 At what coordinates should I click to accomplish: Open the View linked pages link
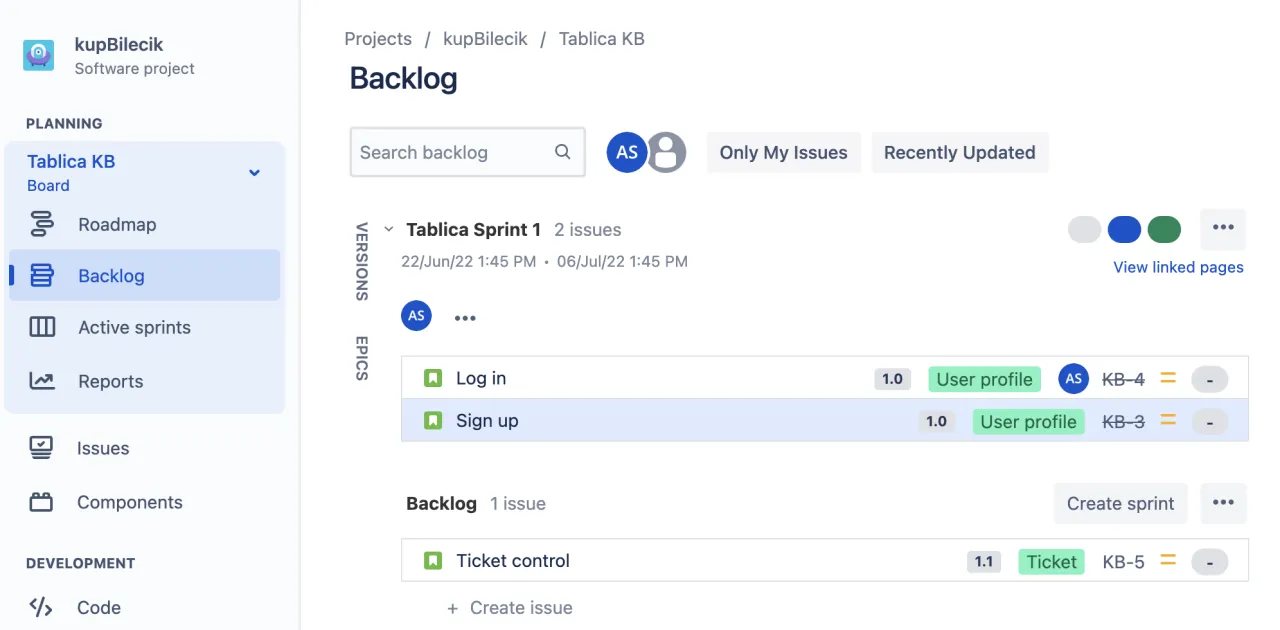[1178, 267]
